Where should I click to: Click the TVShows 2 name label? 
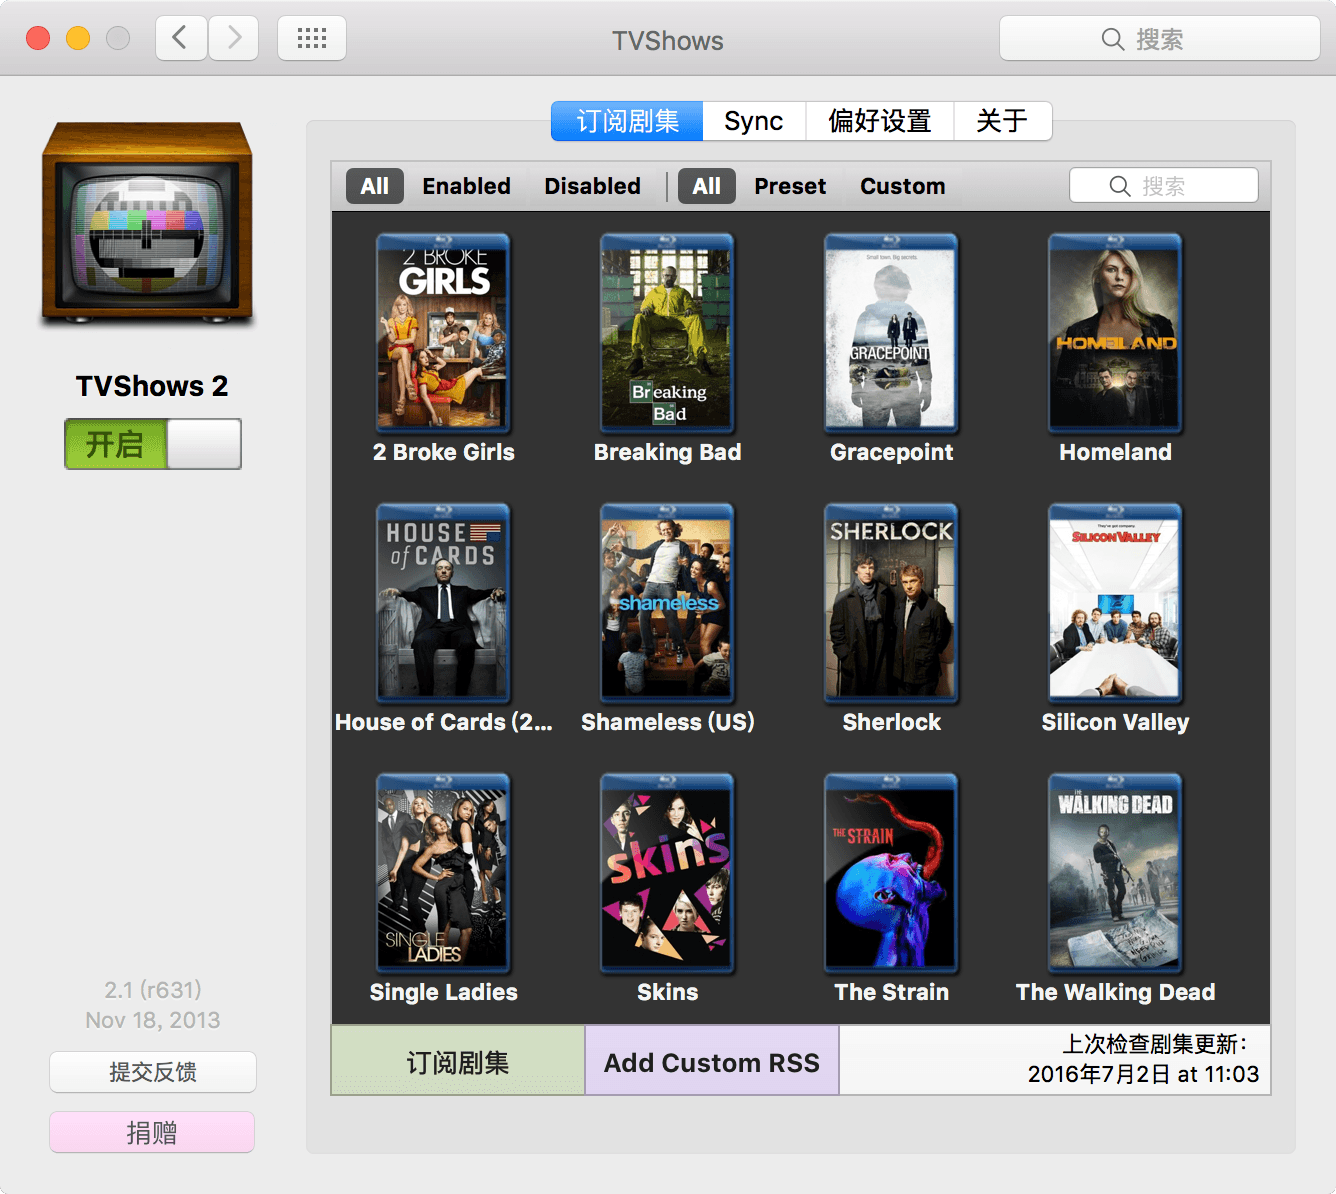pyautogui.click(x=152, y=386)
